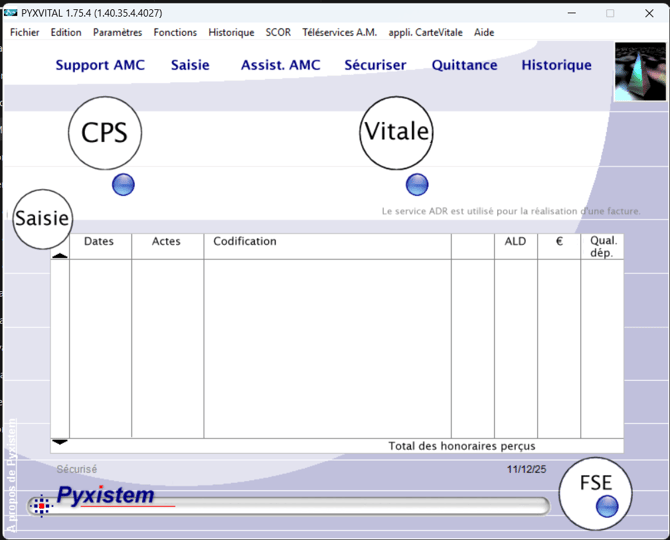The width and height of the screenshot is (670, 540).
Task: Click the round Saisie circle icon
Action: pos(42,218)
